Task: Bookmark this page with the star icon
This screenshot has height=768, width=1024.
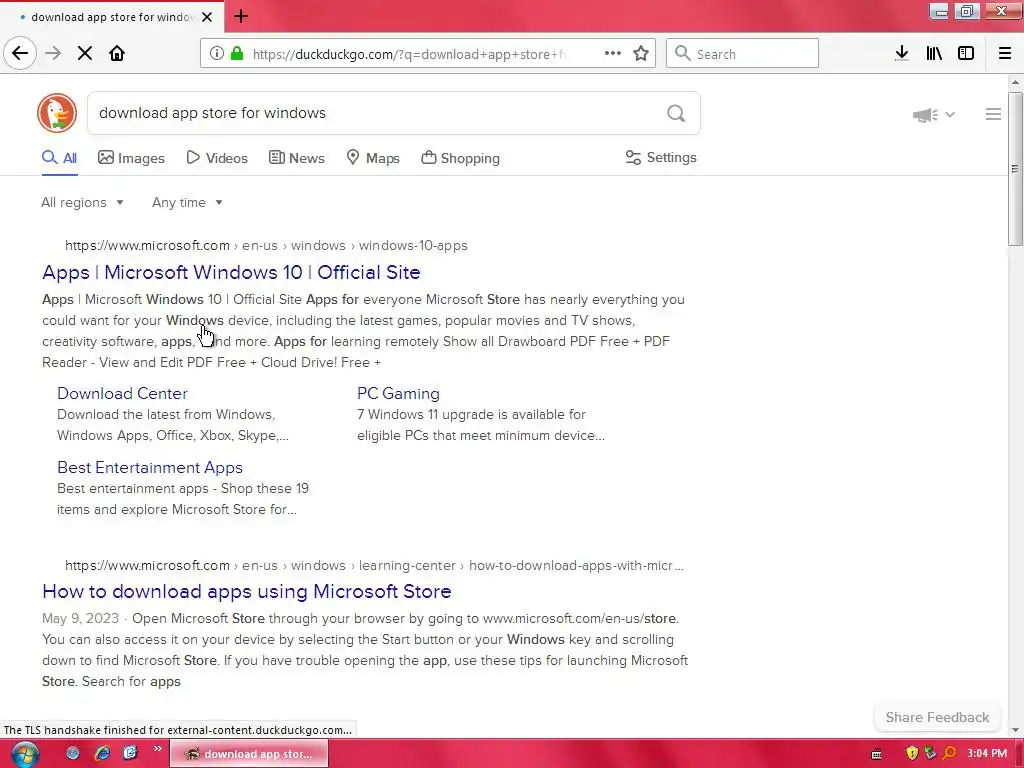Action: tap(641, 54)
